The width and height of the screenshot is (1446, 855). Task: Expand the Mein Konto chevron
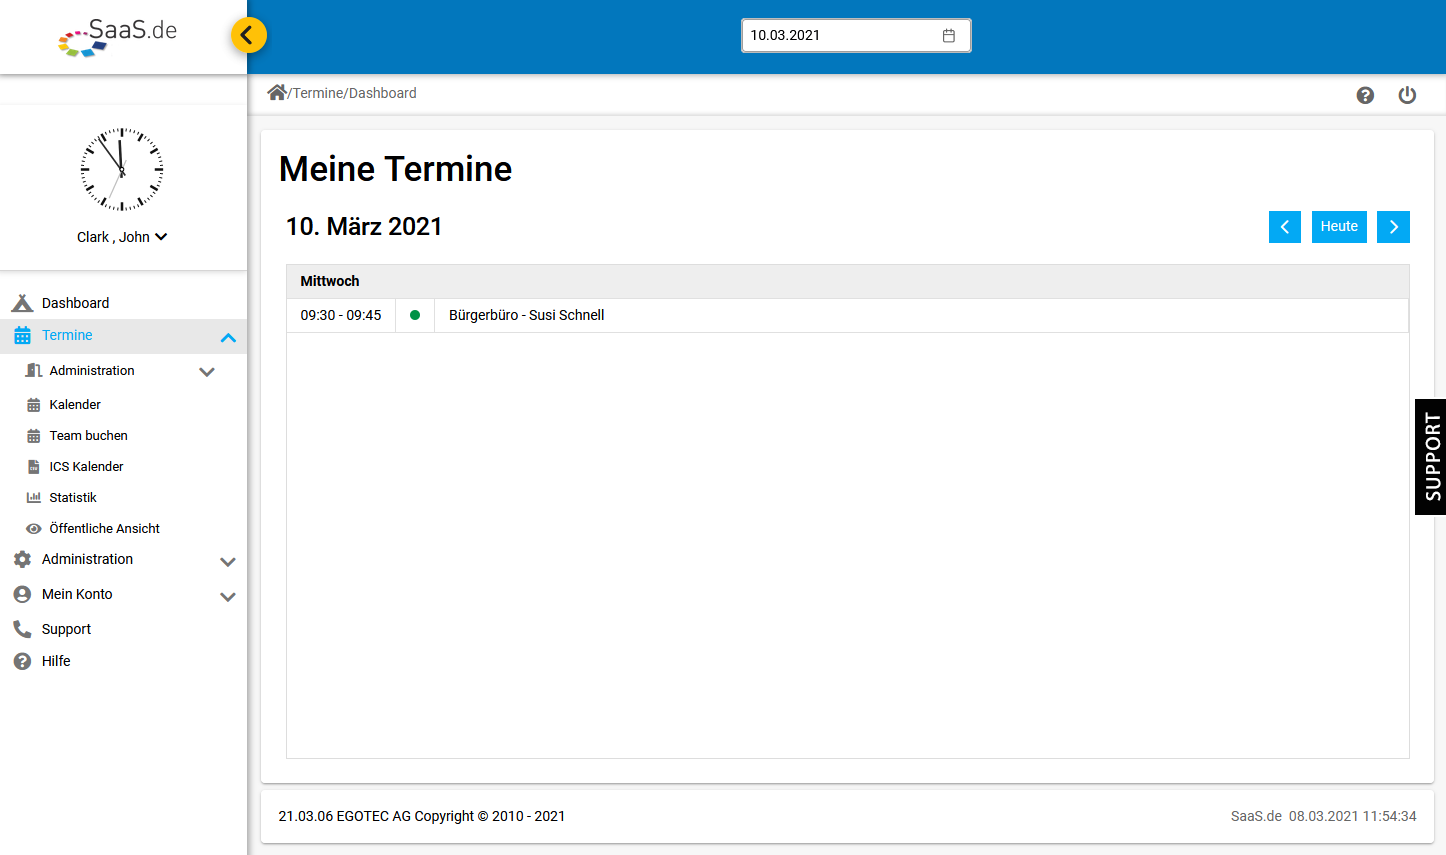228,597
